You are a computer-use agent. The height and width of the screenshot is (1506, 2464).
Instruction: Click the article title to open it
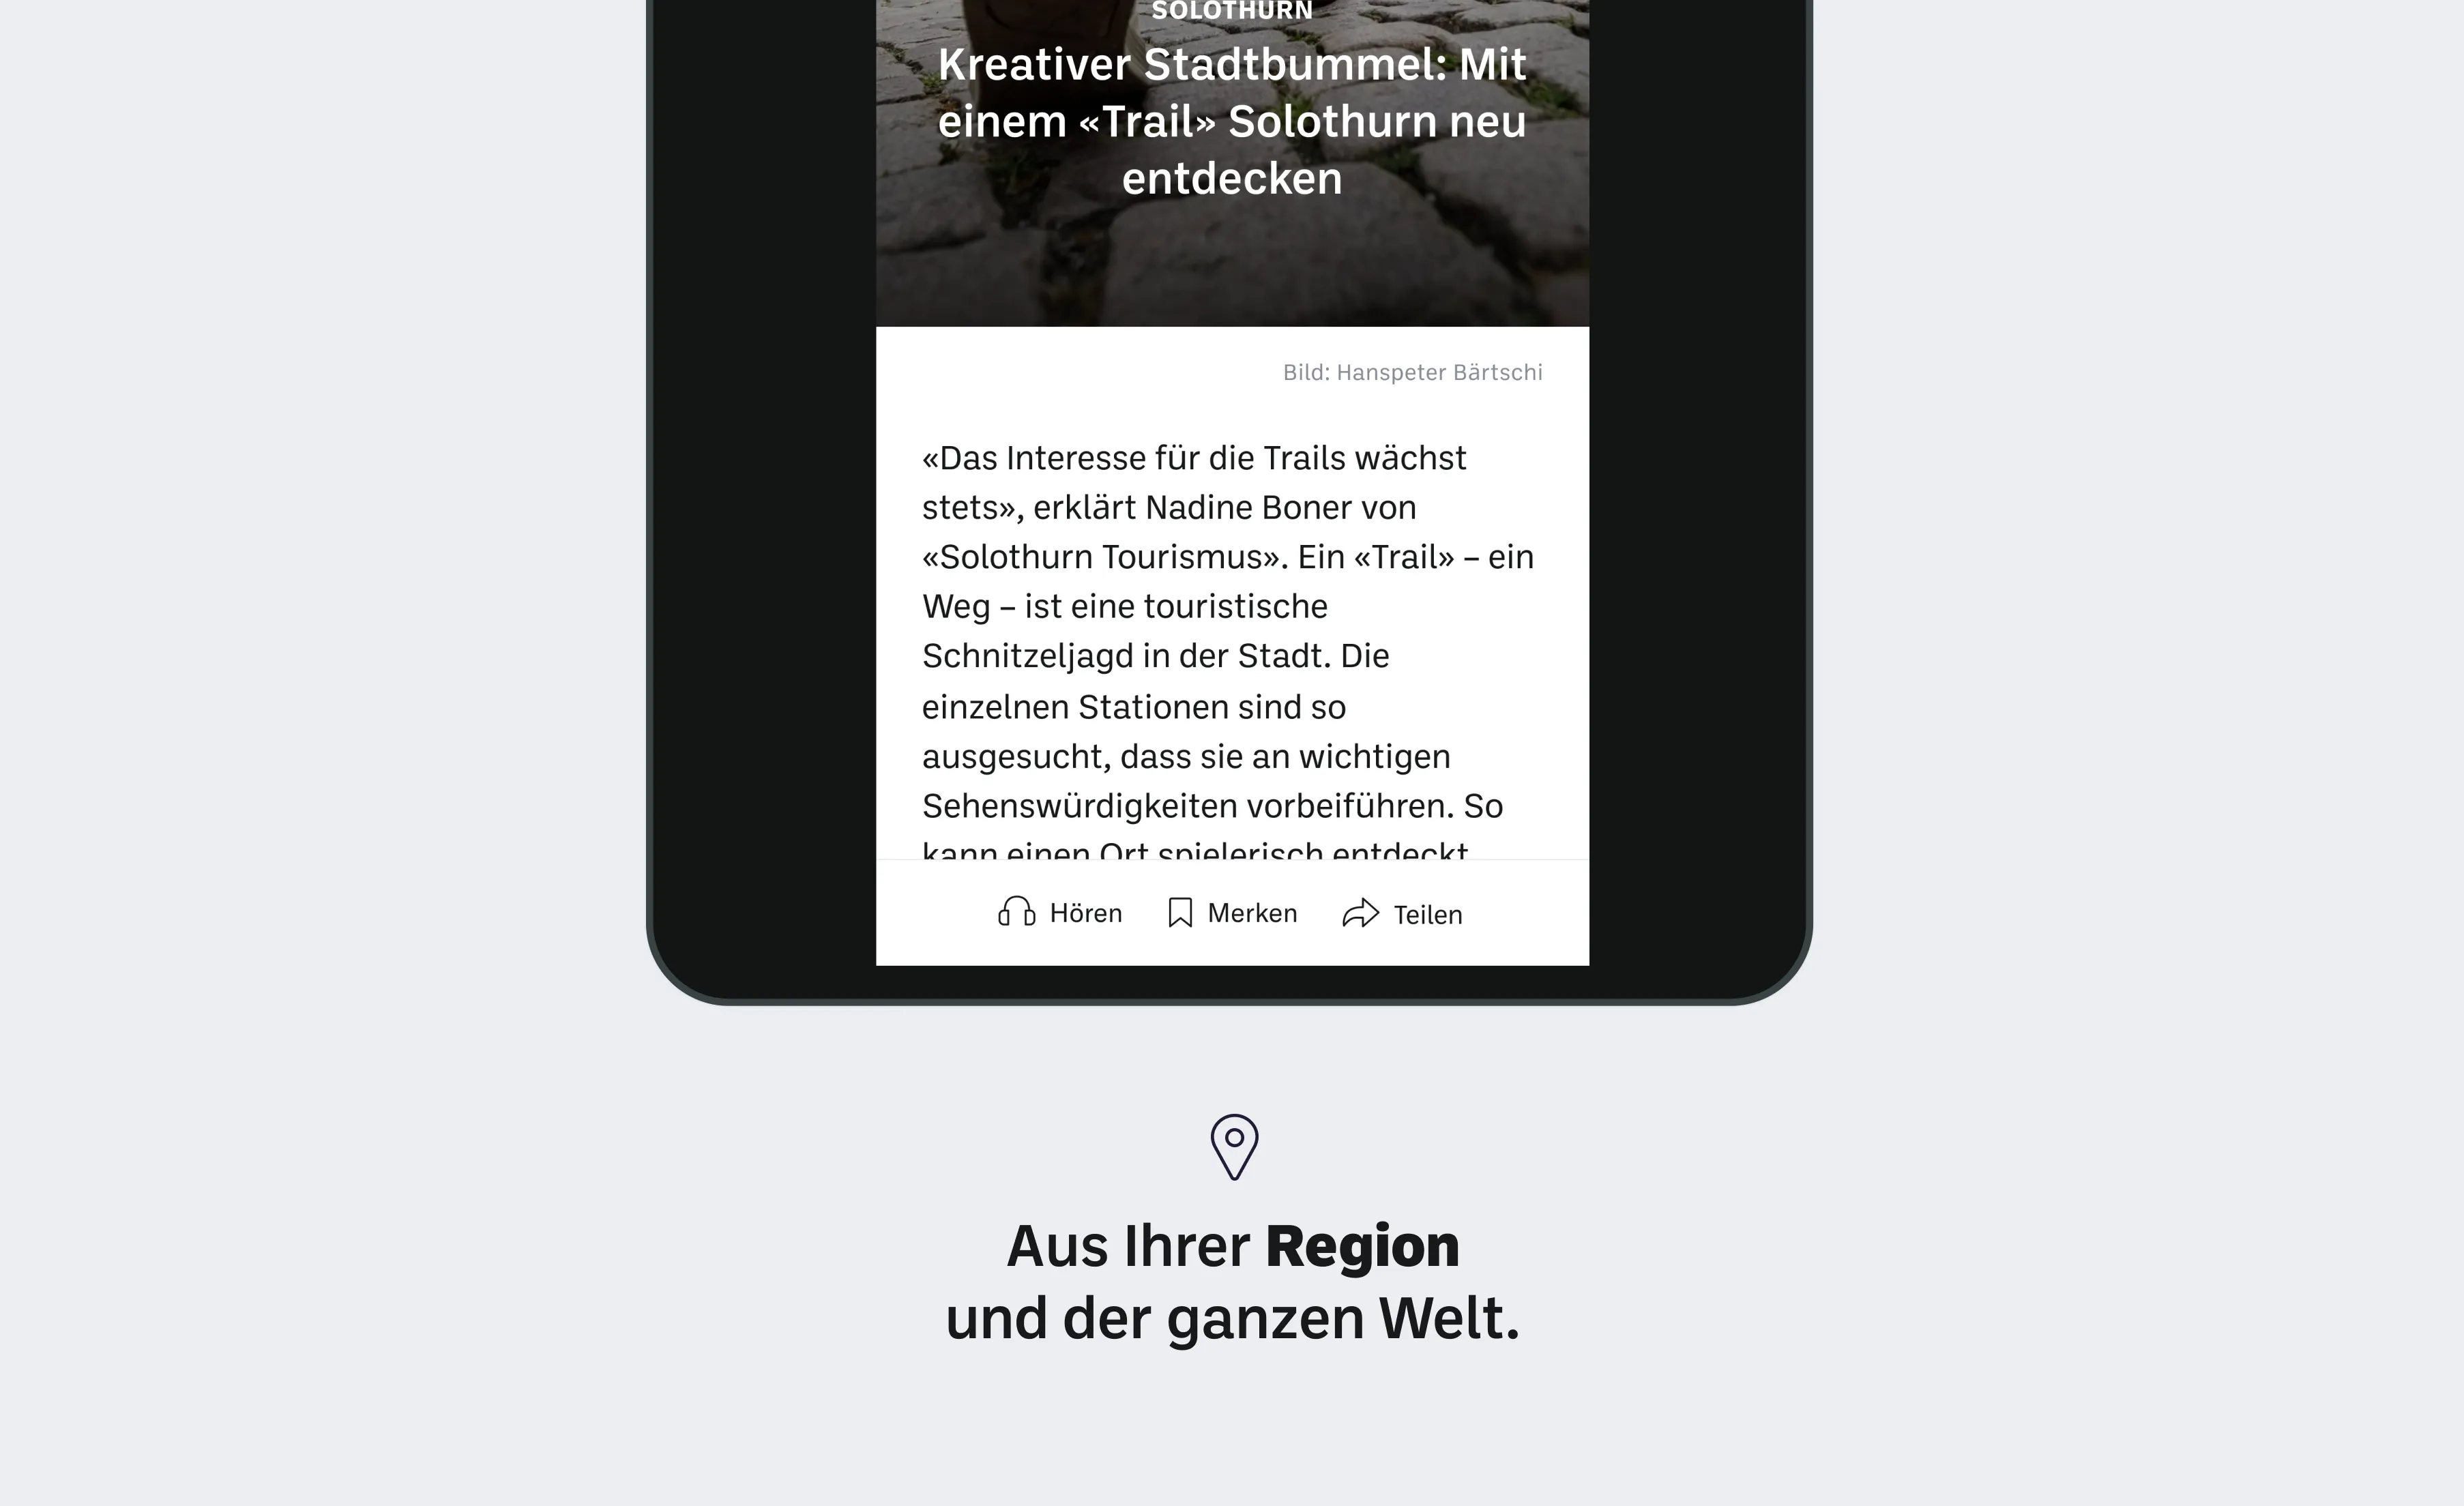pos(1232,119)
